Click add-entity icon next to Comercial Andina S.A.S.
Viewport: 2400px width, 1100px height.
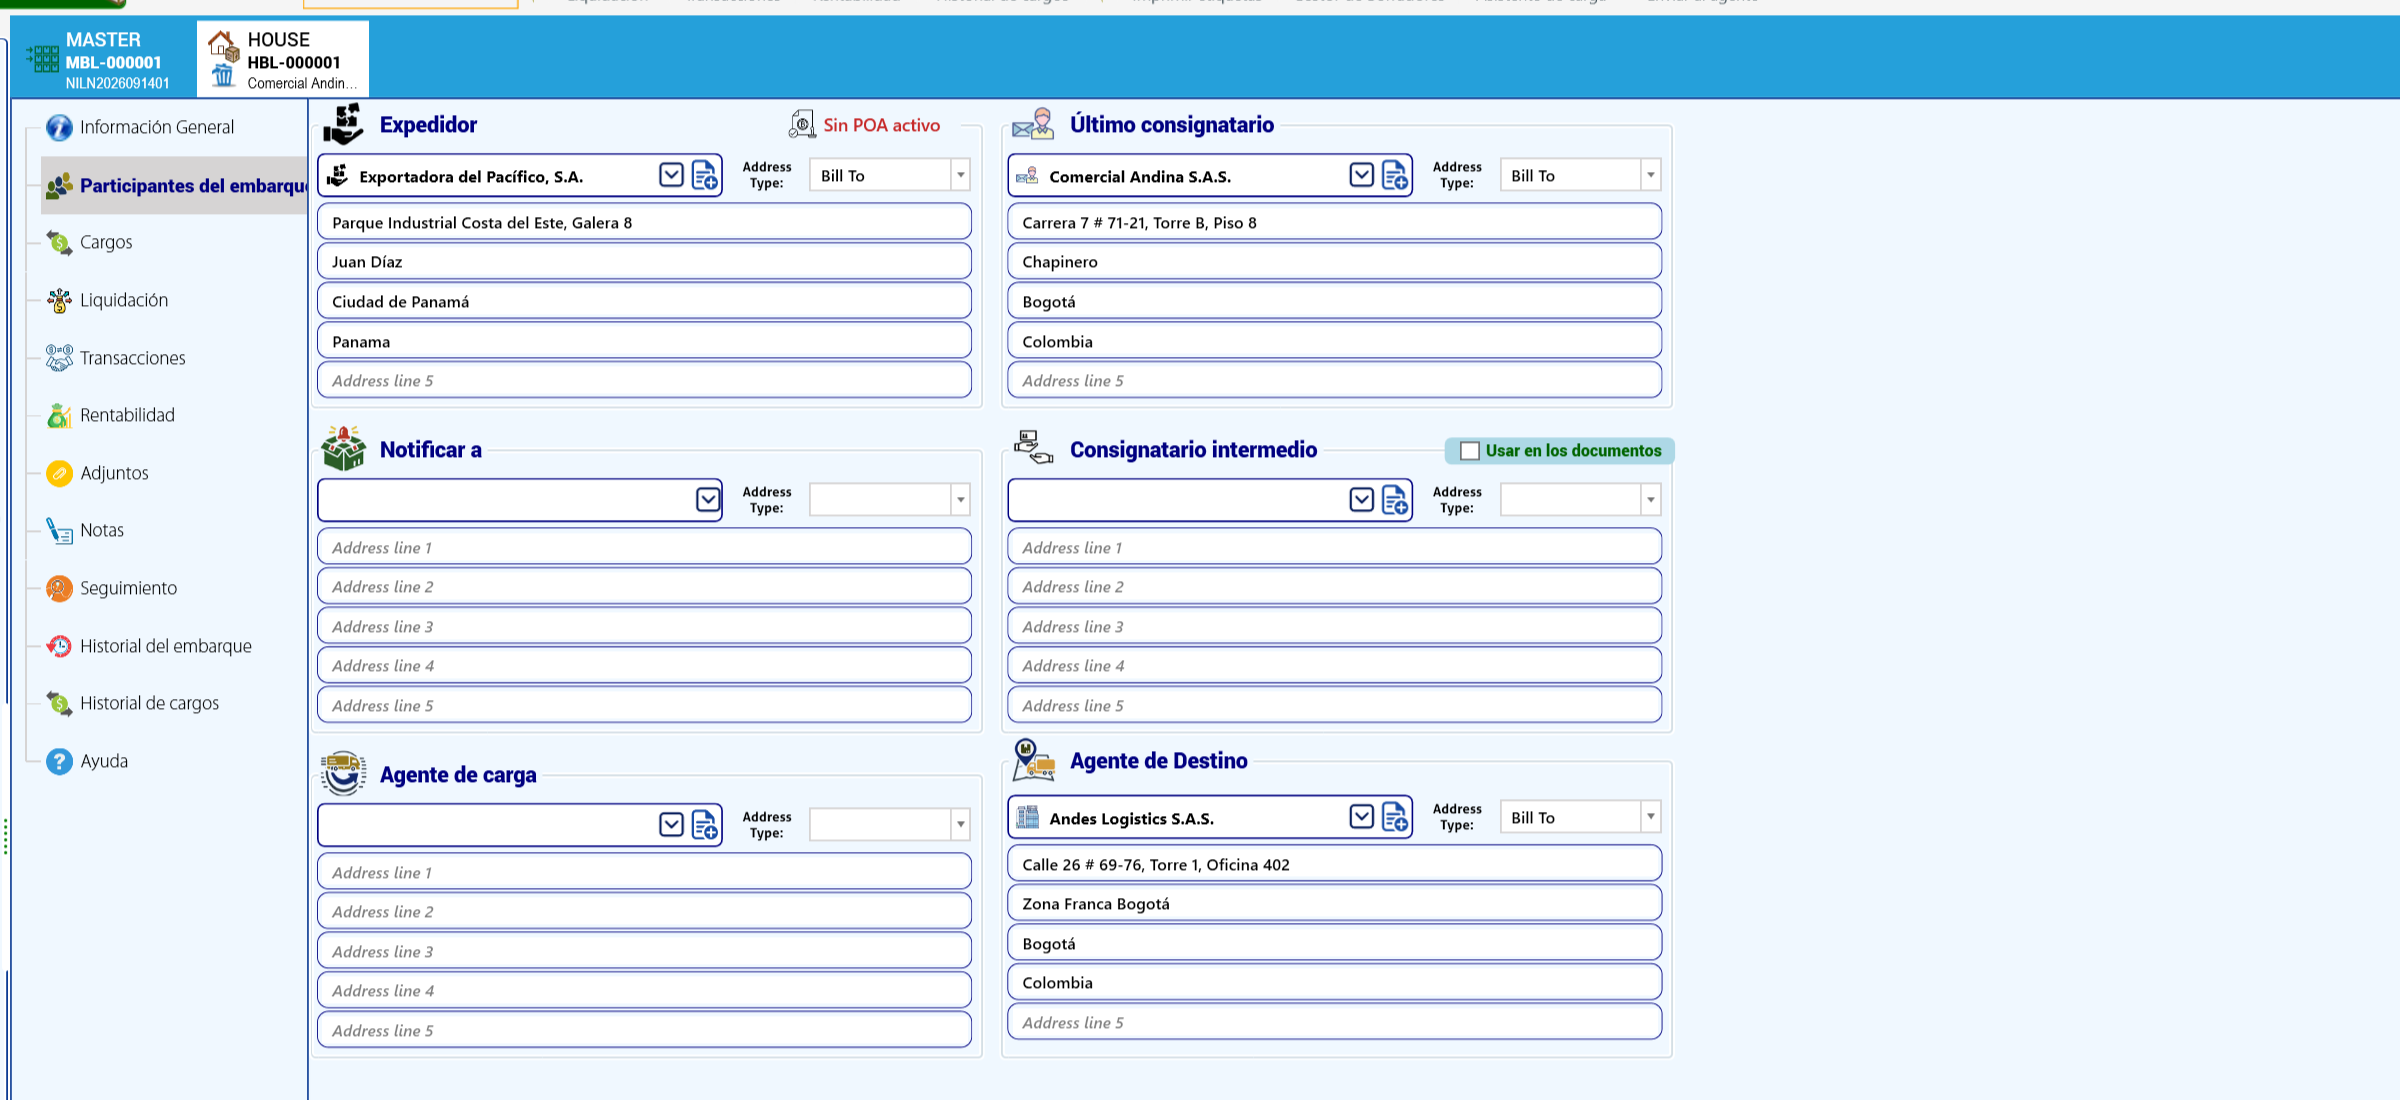click(x=1395, y=176)
